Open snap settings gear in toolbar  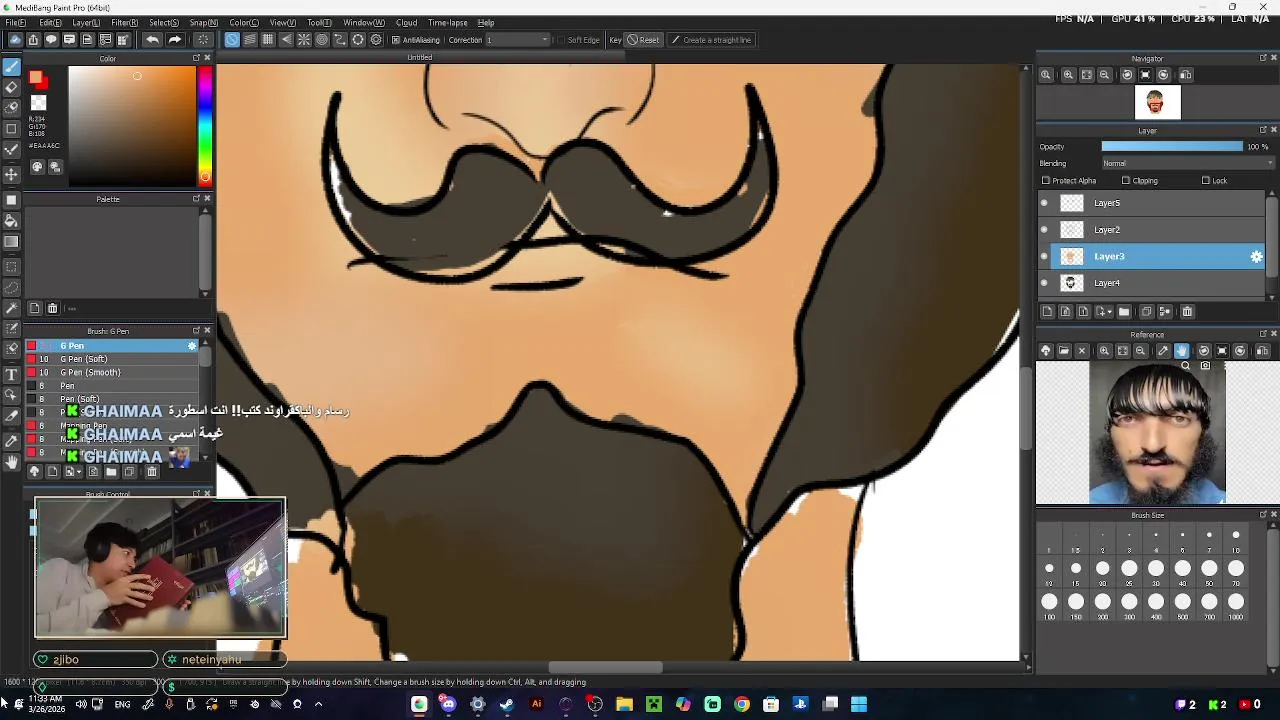point(376,40)
